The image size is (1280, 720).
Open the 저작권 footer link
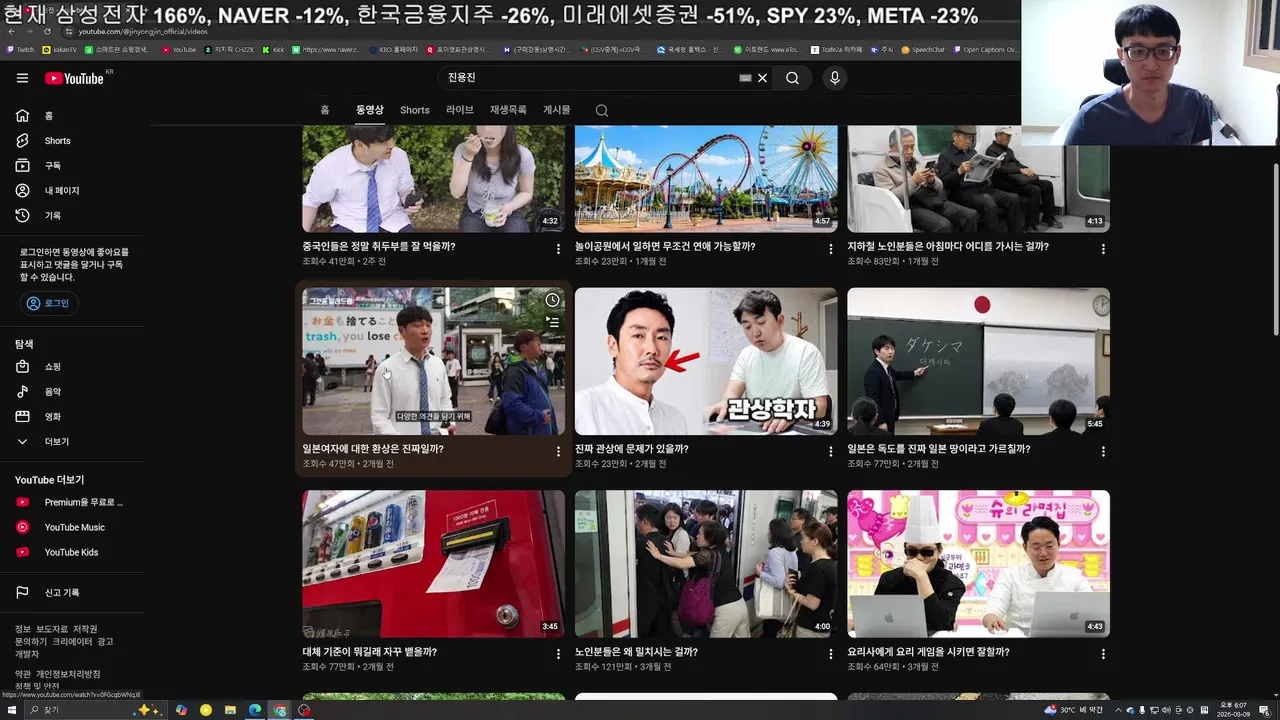(x=85, y=629)
